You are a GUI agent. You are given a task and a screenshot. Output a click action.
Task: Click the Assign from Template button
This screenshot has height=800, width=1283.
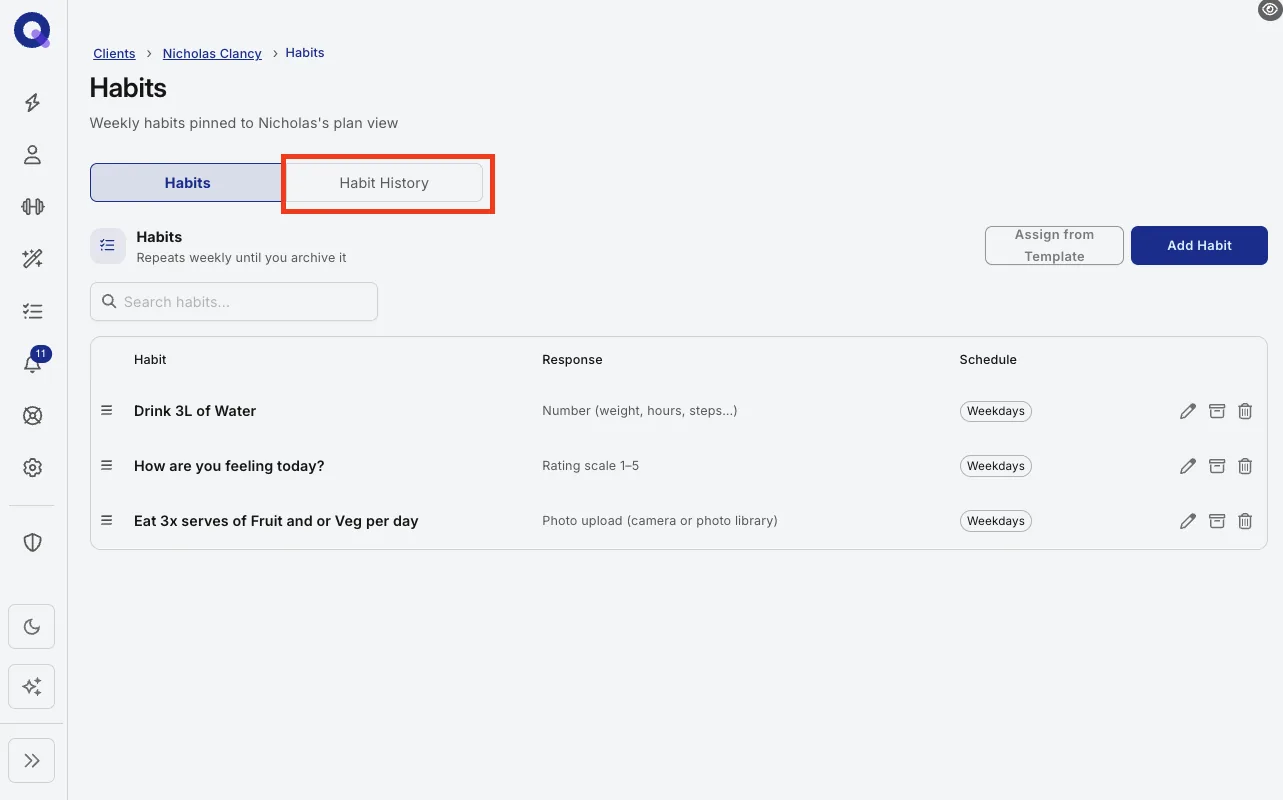(x=1054, y=246)
